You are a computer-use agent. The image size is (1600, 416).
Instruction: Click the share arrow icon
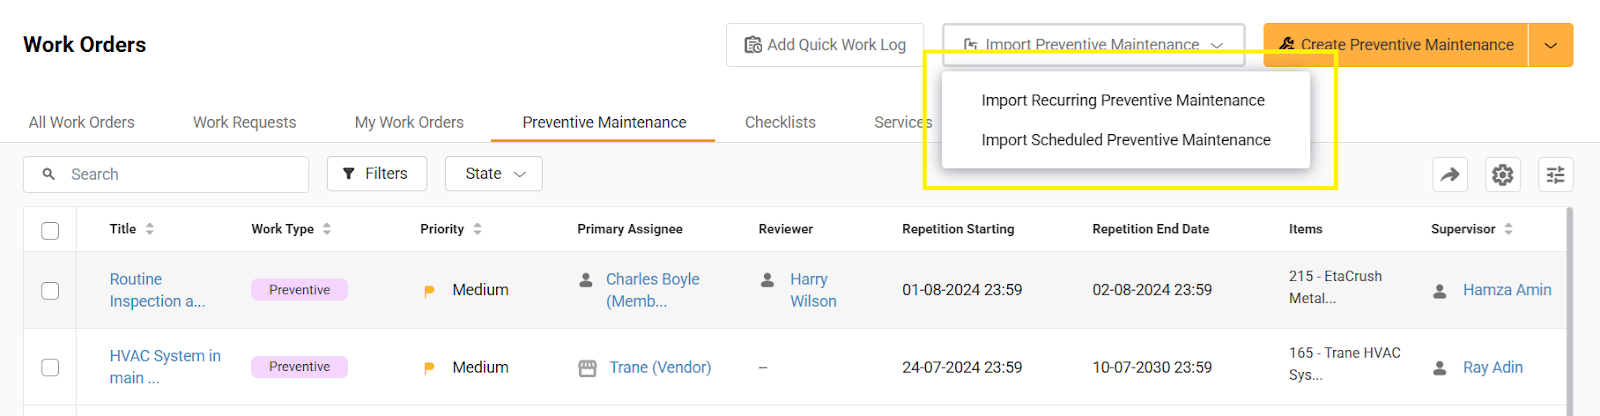[x=1450, y=175]
